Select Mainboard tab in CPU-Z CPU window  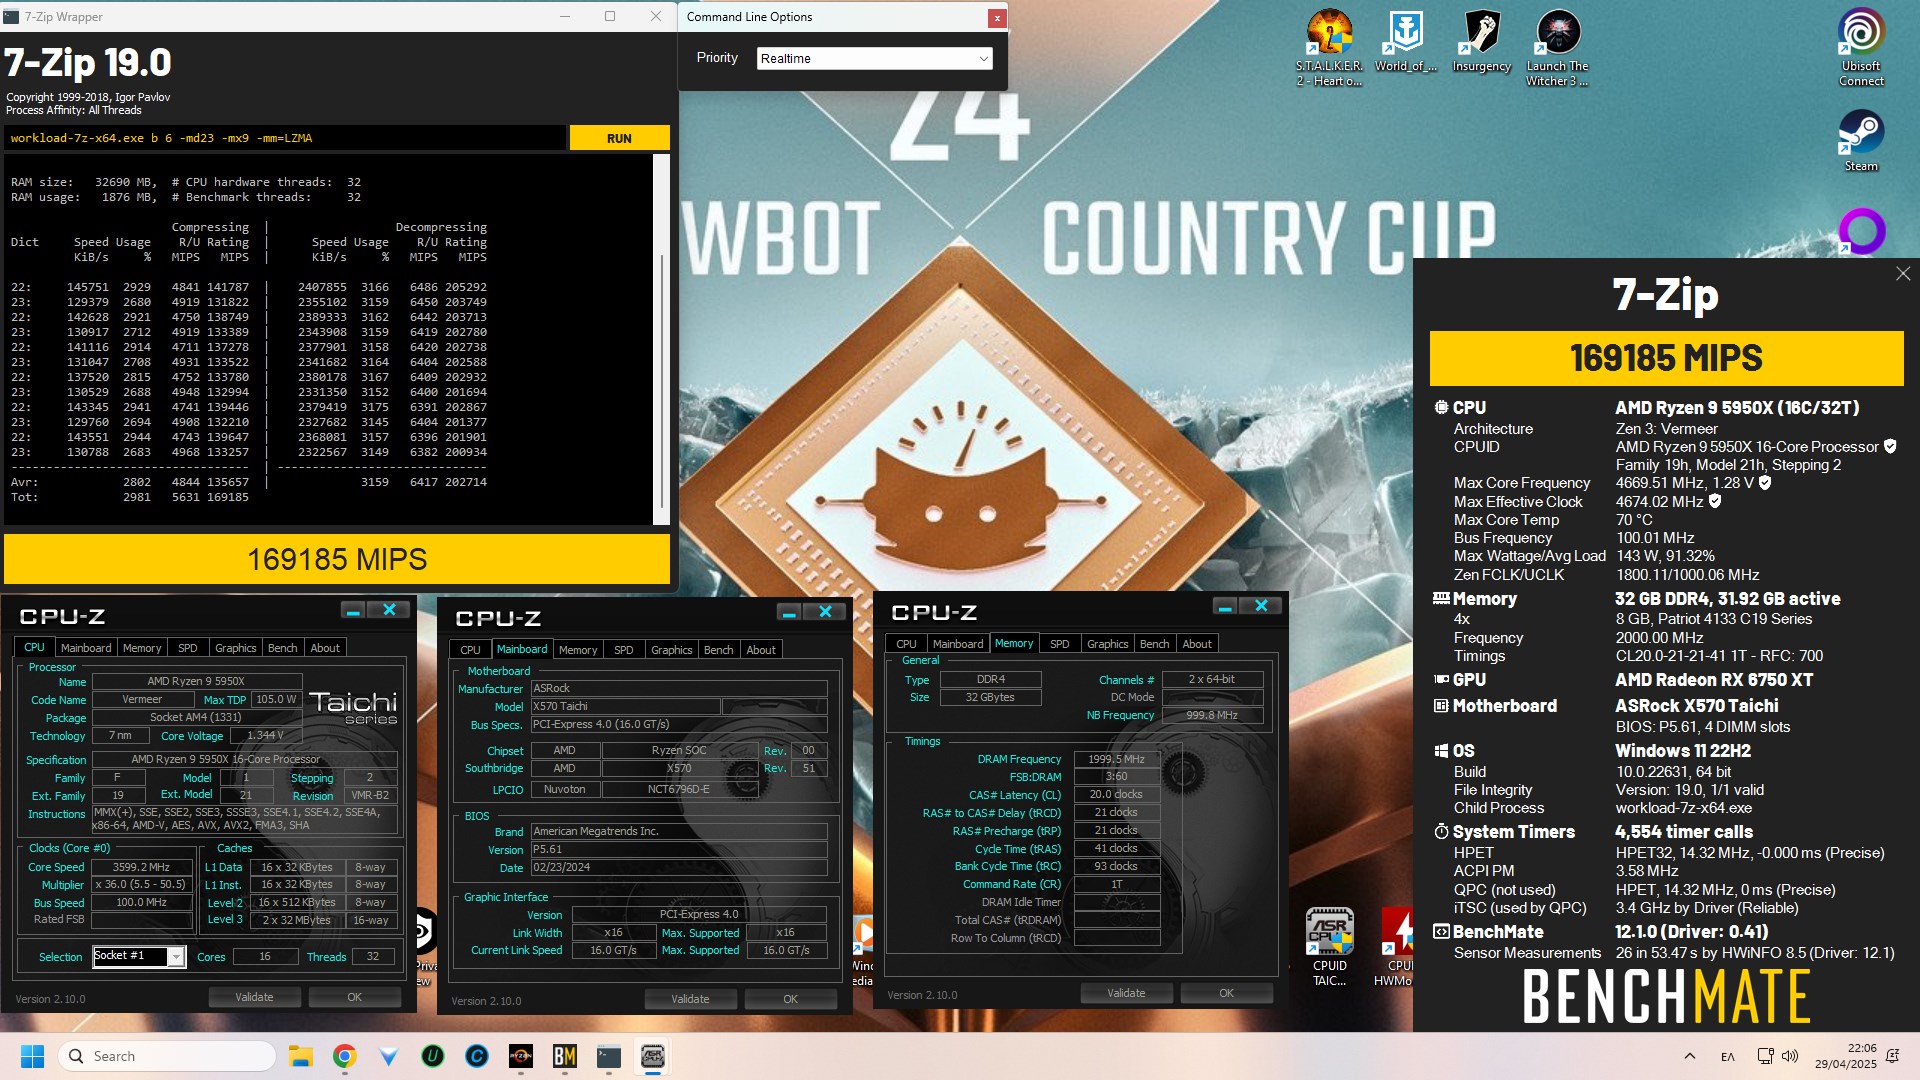(86, 648)
